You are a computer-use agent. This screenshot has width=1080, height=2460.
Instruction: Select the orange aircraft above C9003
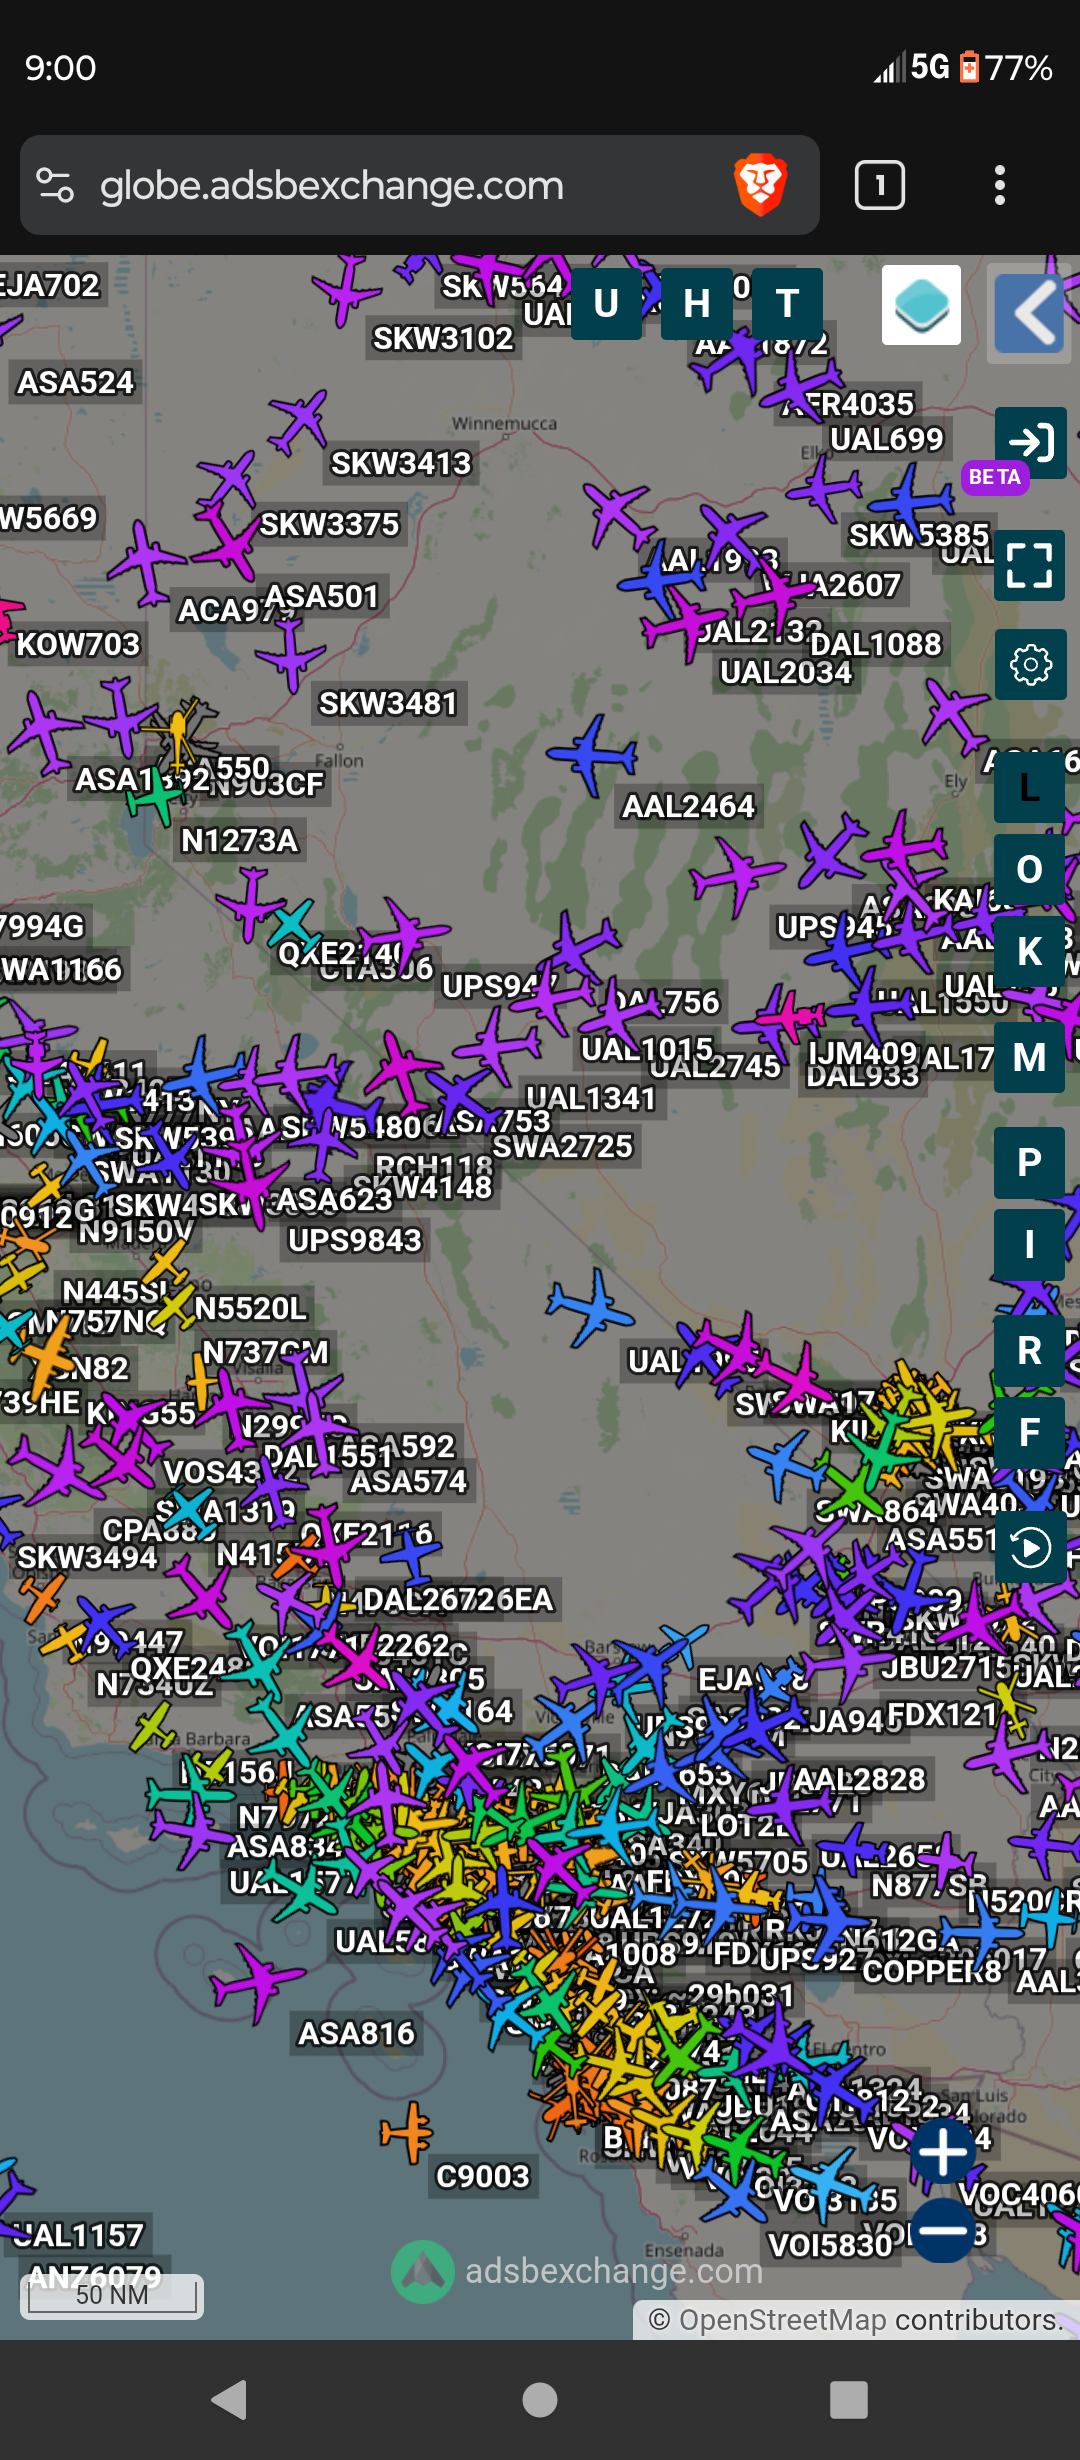coord(408,2131)
